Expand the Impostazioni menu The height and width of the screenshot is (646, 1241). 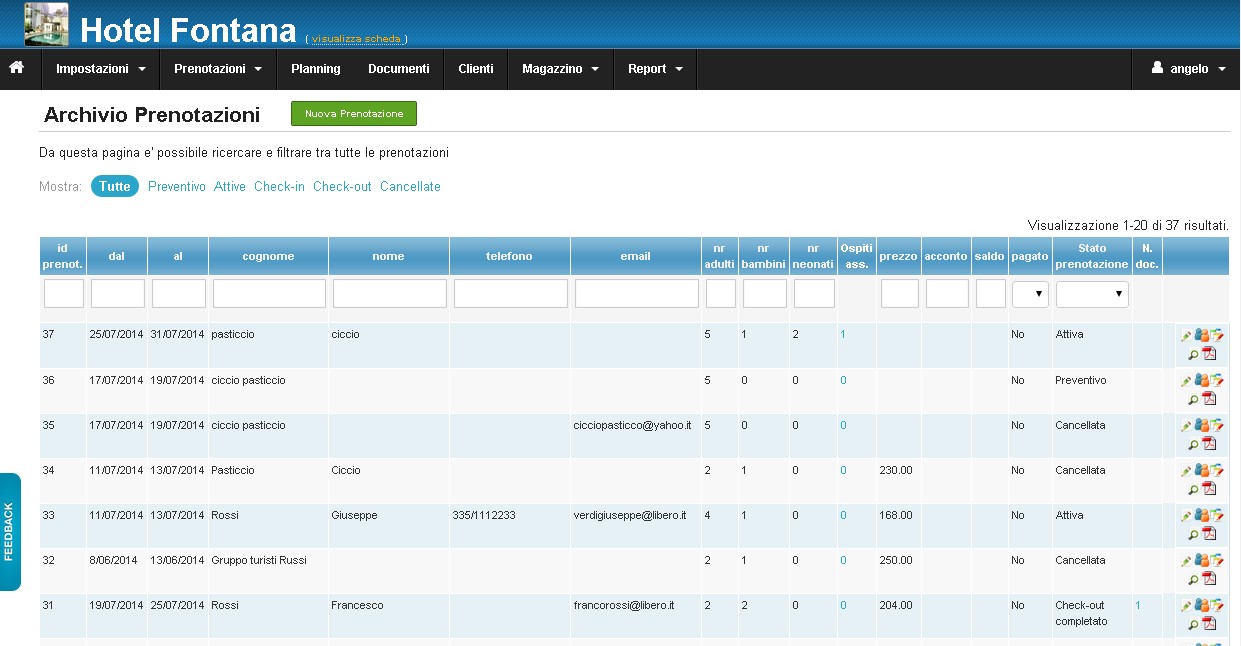(x=101, y=69)
